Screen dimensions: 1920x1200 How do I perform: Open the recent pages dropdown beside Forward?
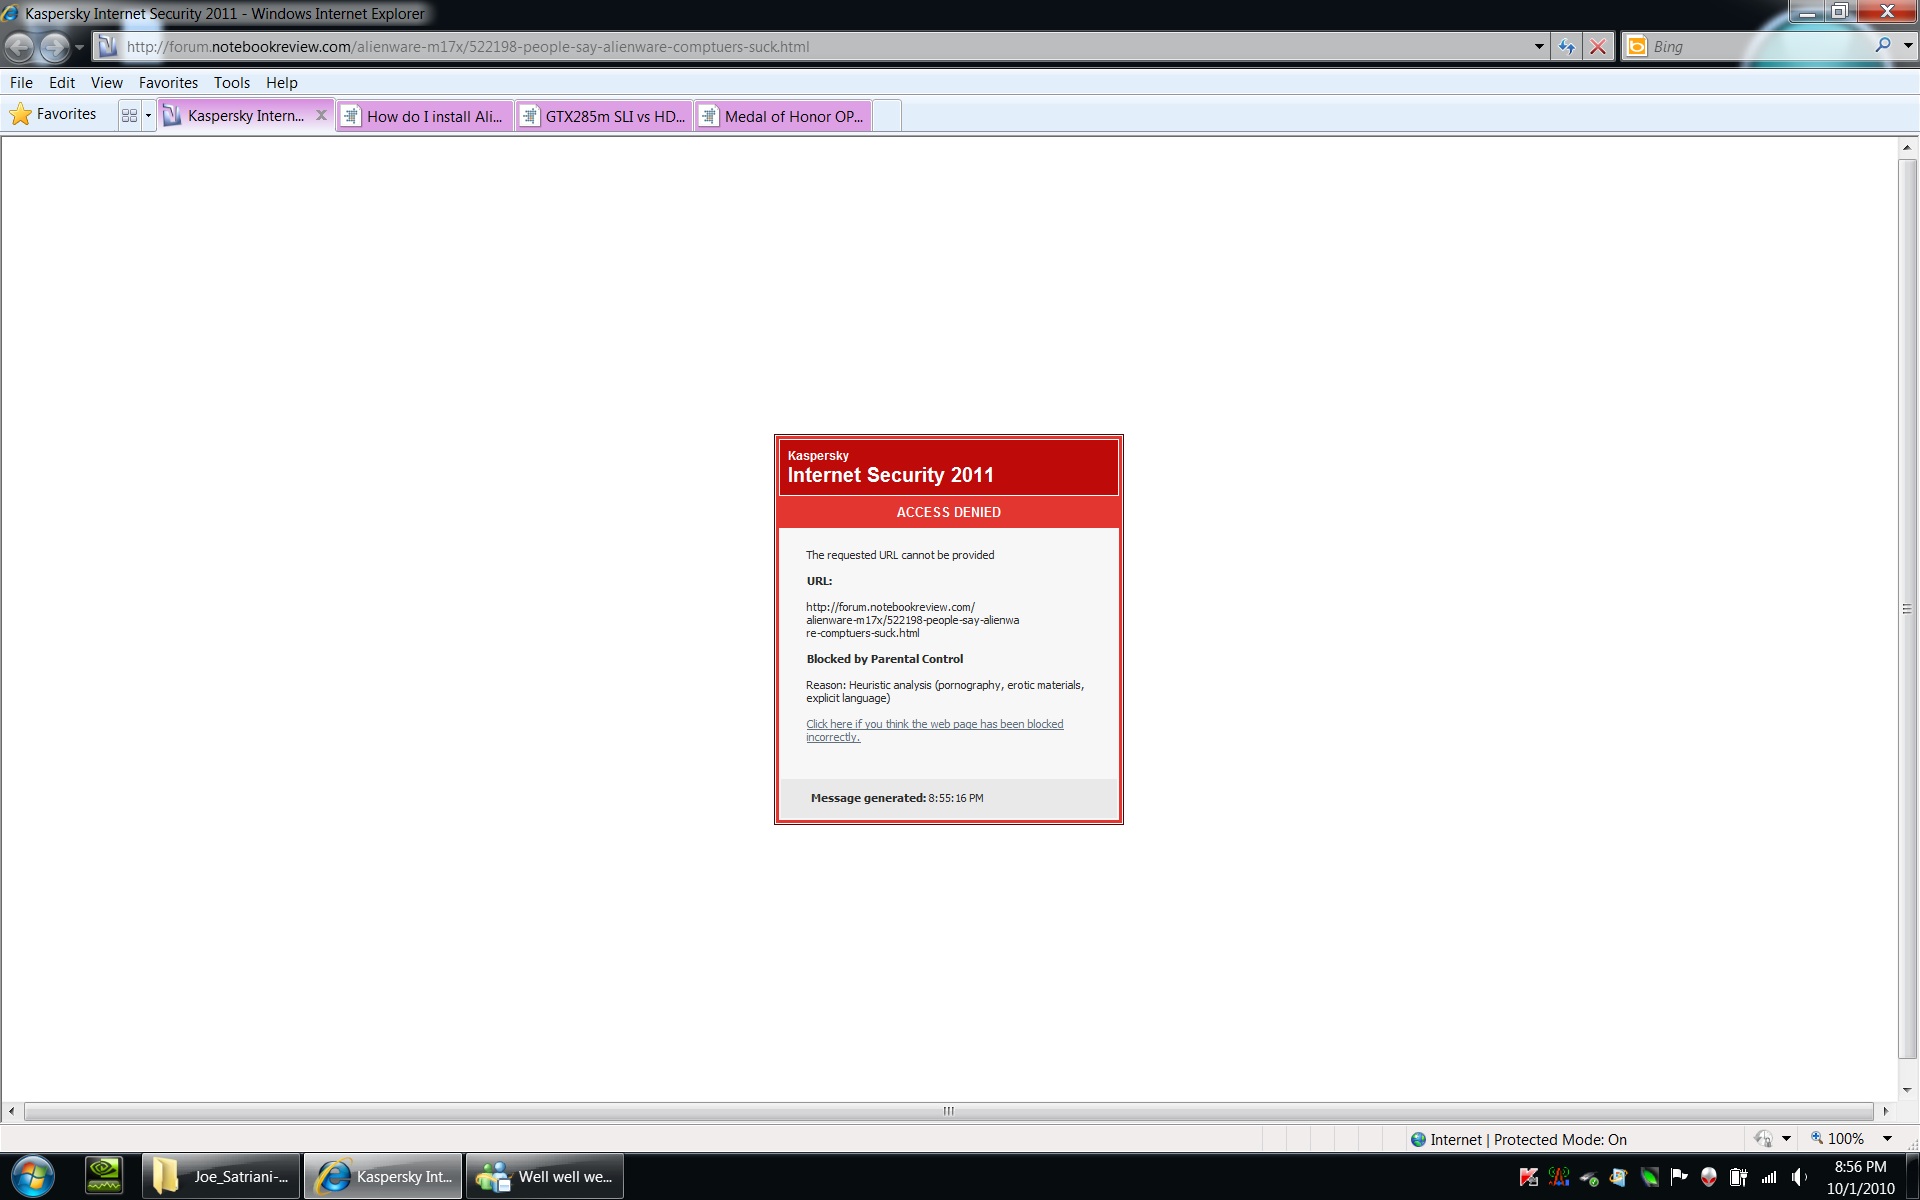pos(79,47)
